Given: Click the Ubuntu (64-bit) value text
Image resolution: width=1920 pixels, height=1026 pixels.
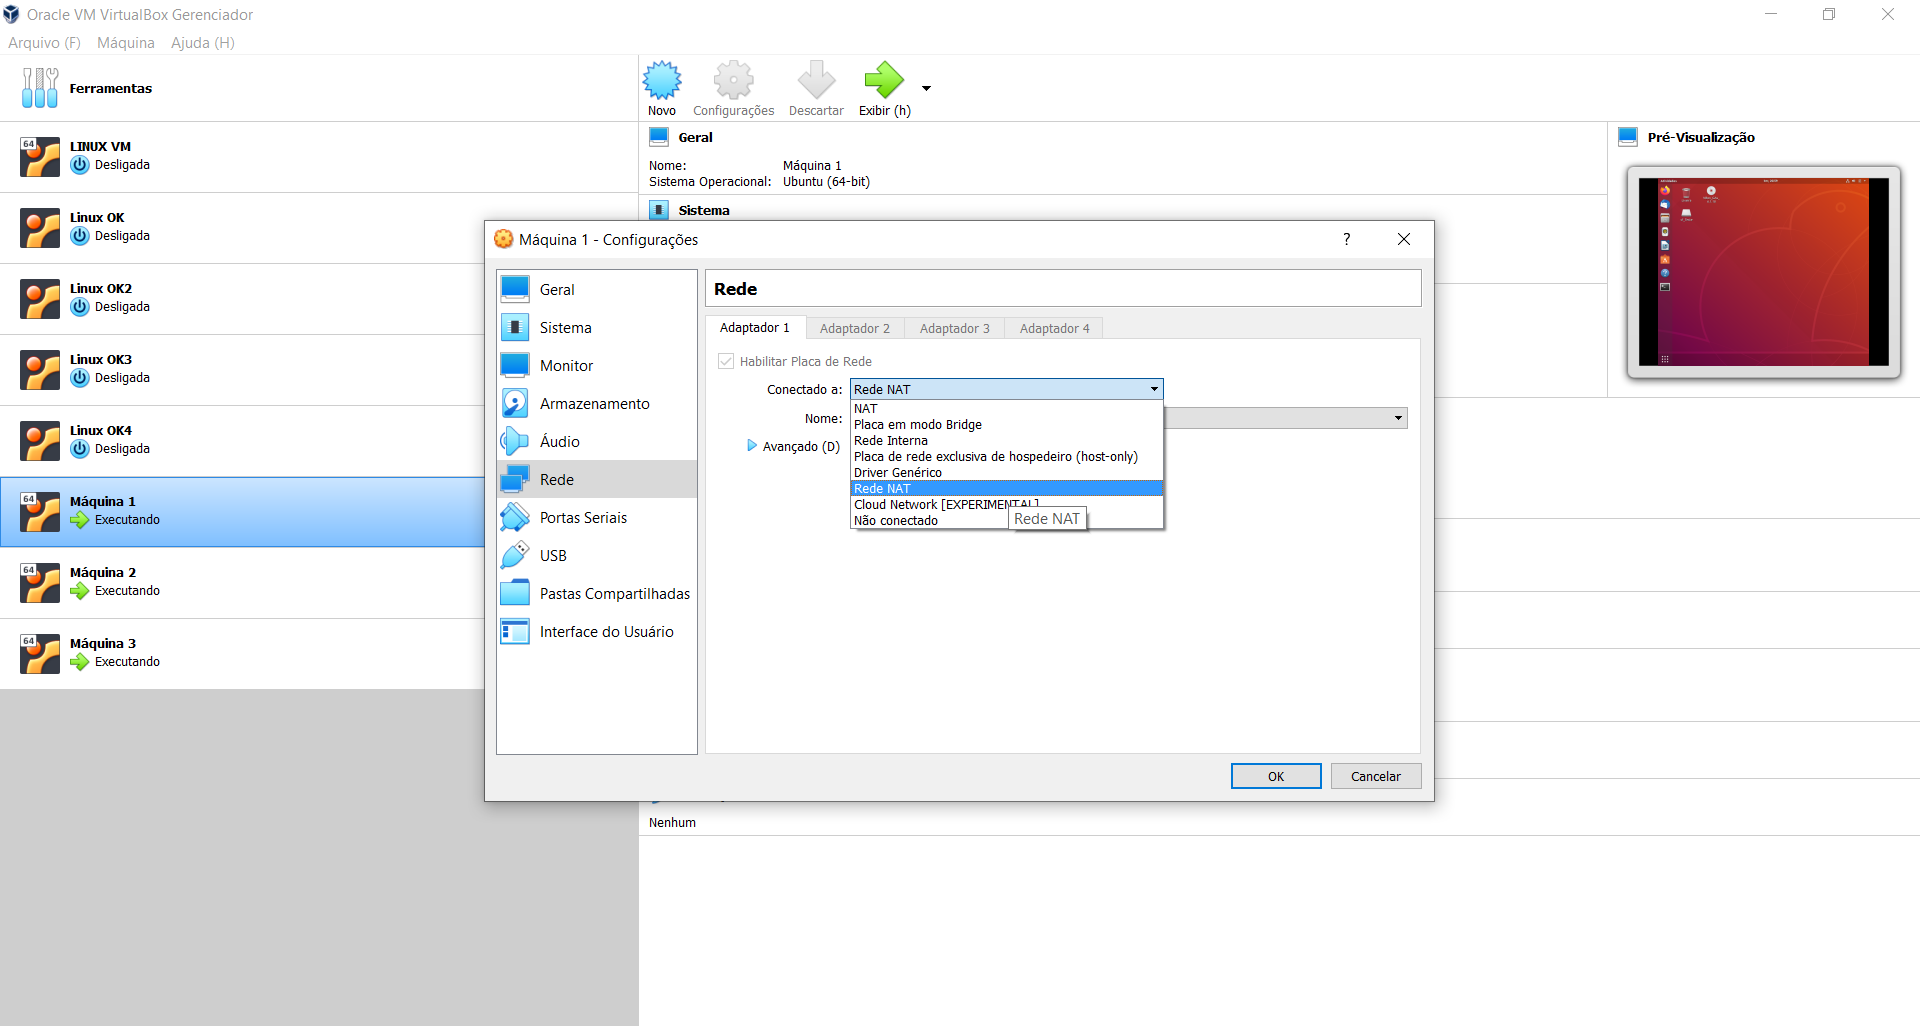Looking at the screenshot, I should click(x=826, y=182).
